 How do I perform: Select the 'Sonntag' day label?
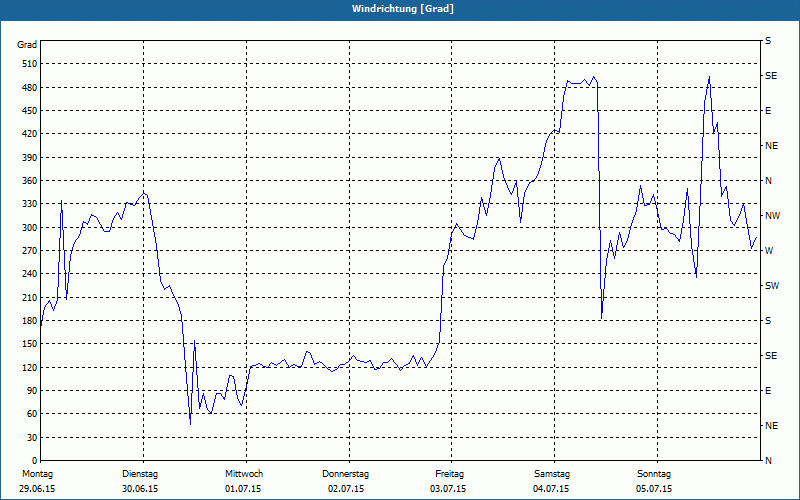click(x=654, y=474)
